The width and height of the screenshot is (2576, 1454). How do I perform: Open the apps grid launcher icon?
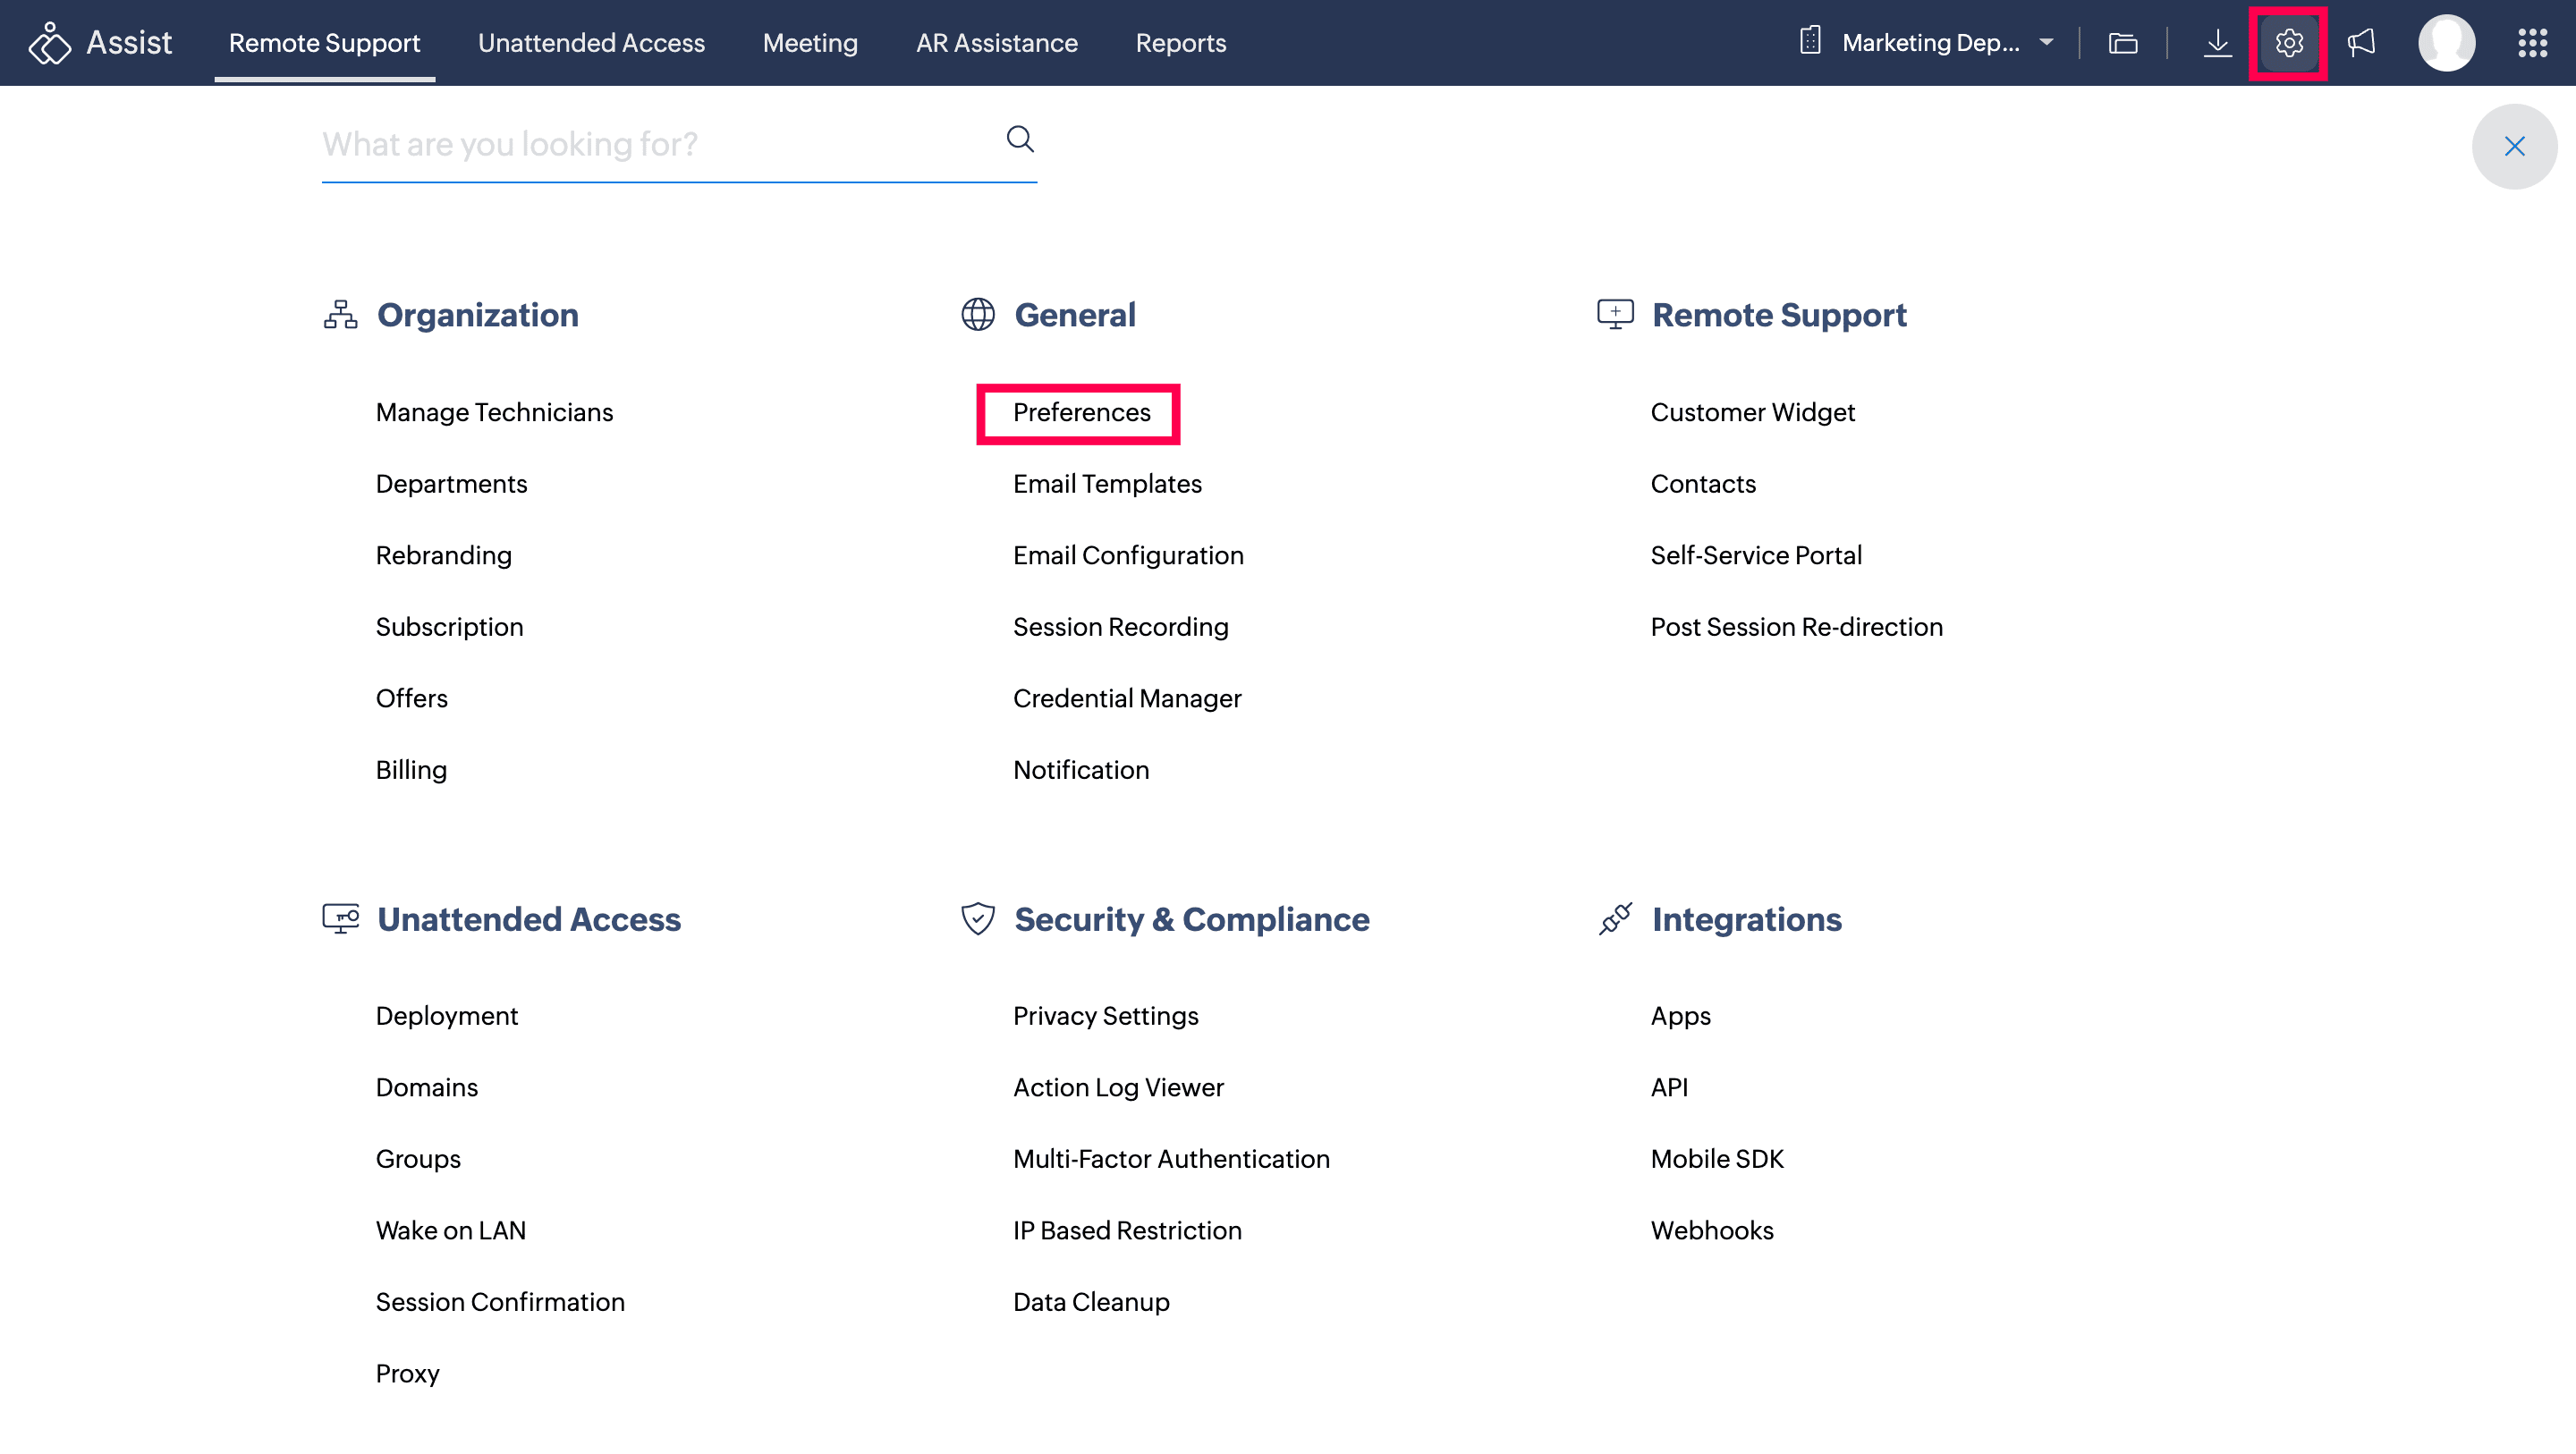click(2532, 43)
